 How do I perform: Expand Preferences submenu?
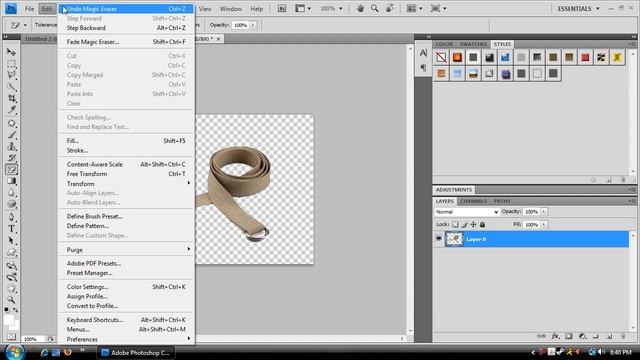click(x=126, y=339)
